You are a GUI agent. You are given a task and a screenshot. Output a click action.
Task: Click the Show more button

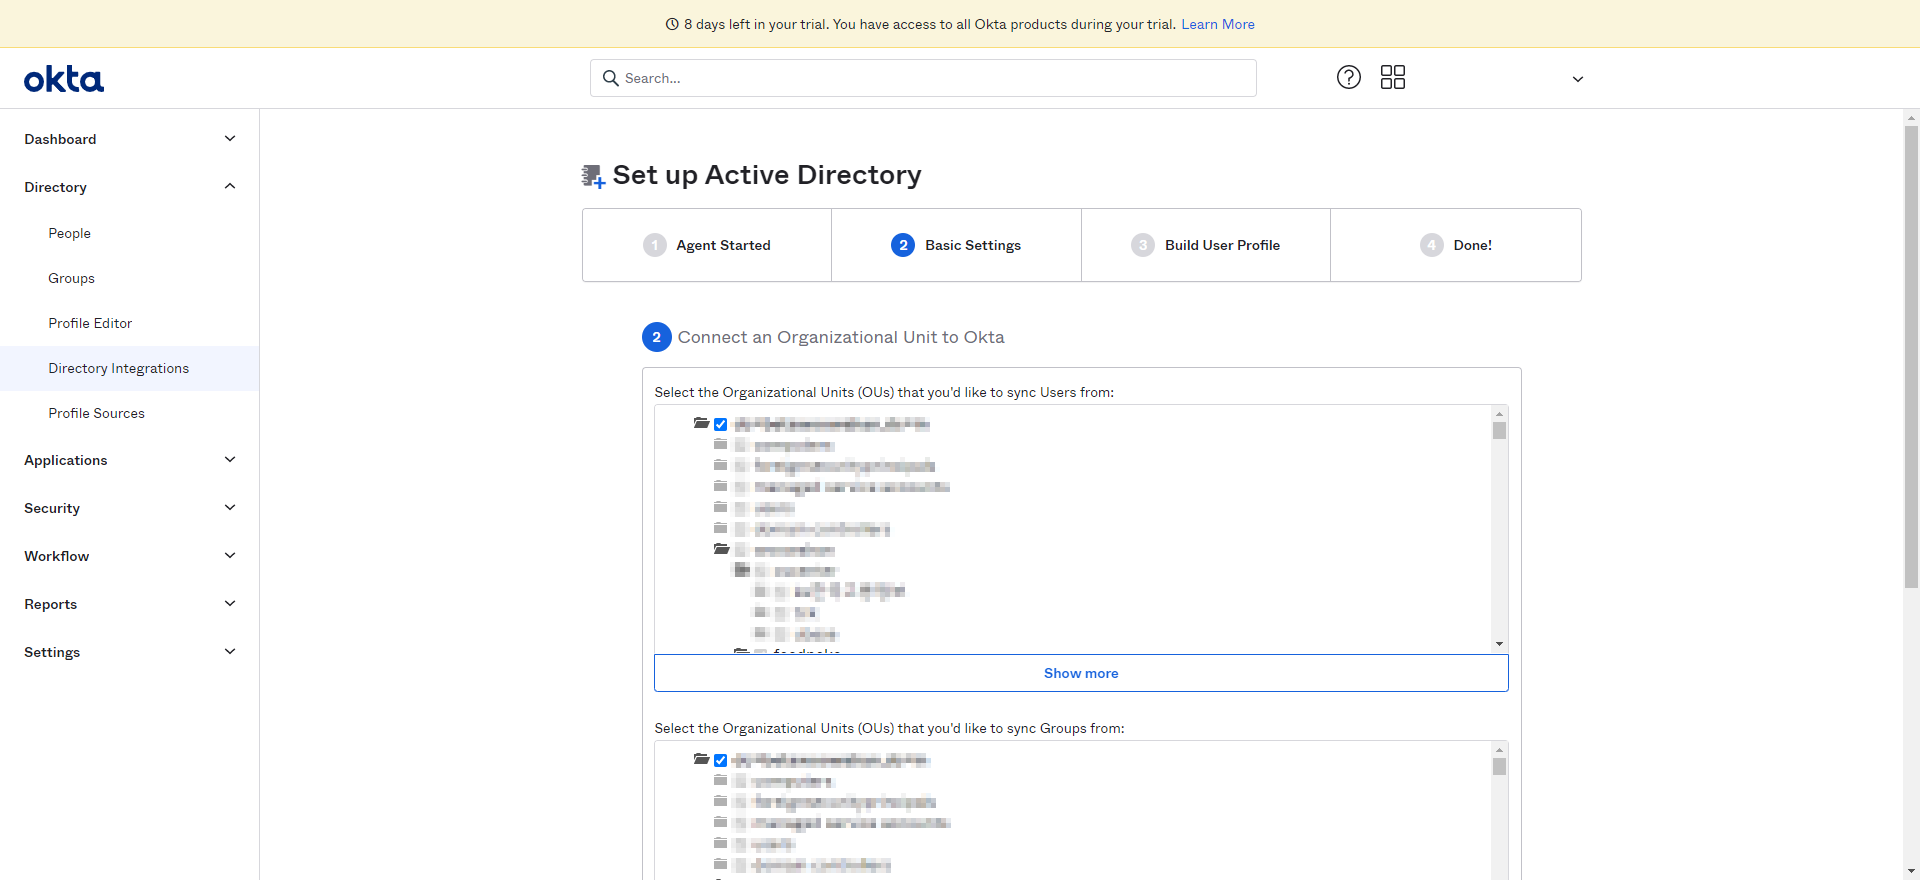(x=1081, y=673)
